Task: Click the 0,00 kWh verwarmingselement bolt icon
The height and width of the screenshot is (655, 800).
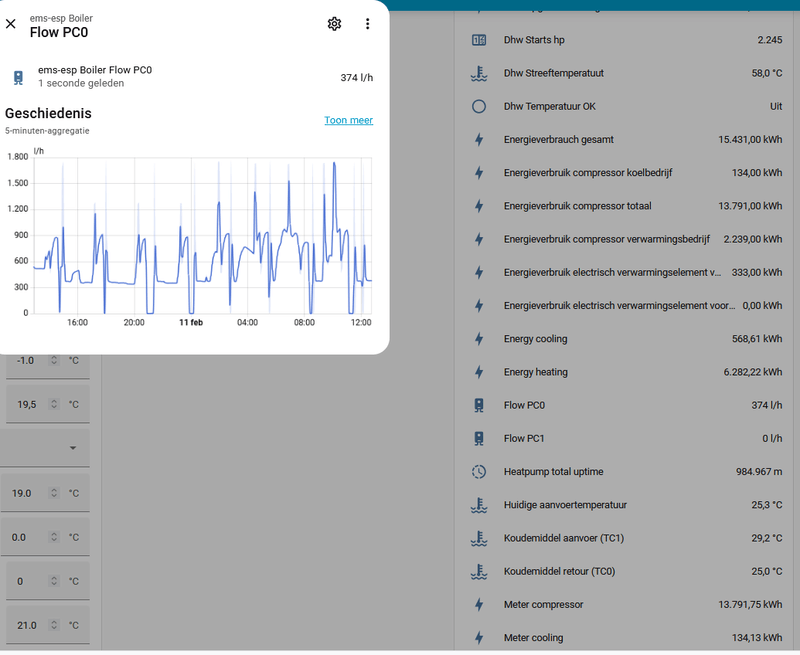Action: (x=479, y=306)
